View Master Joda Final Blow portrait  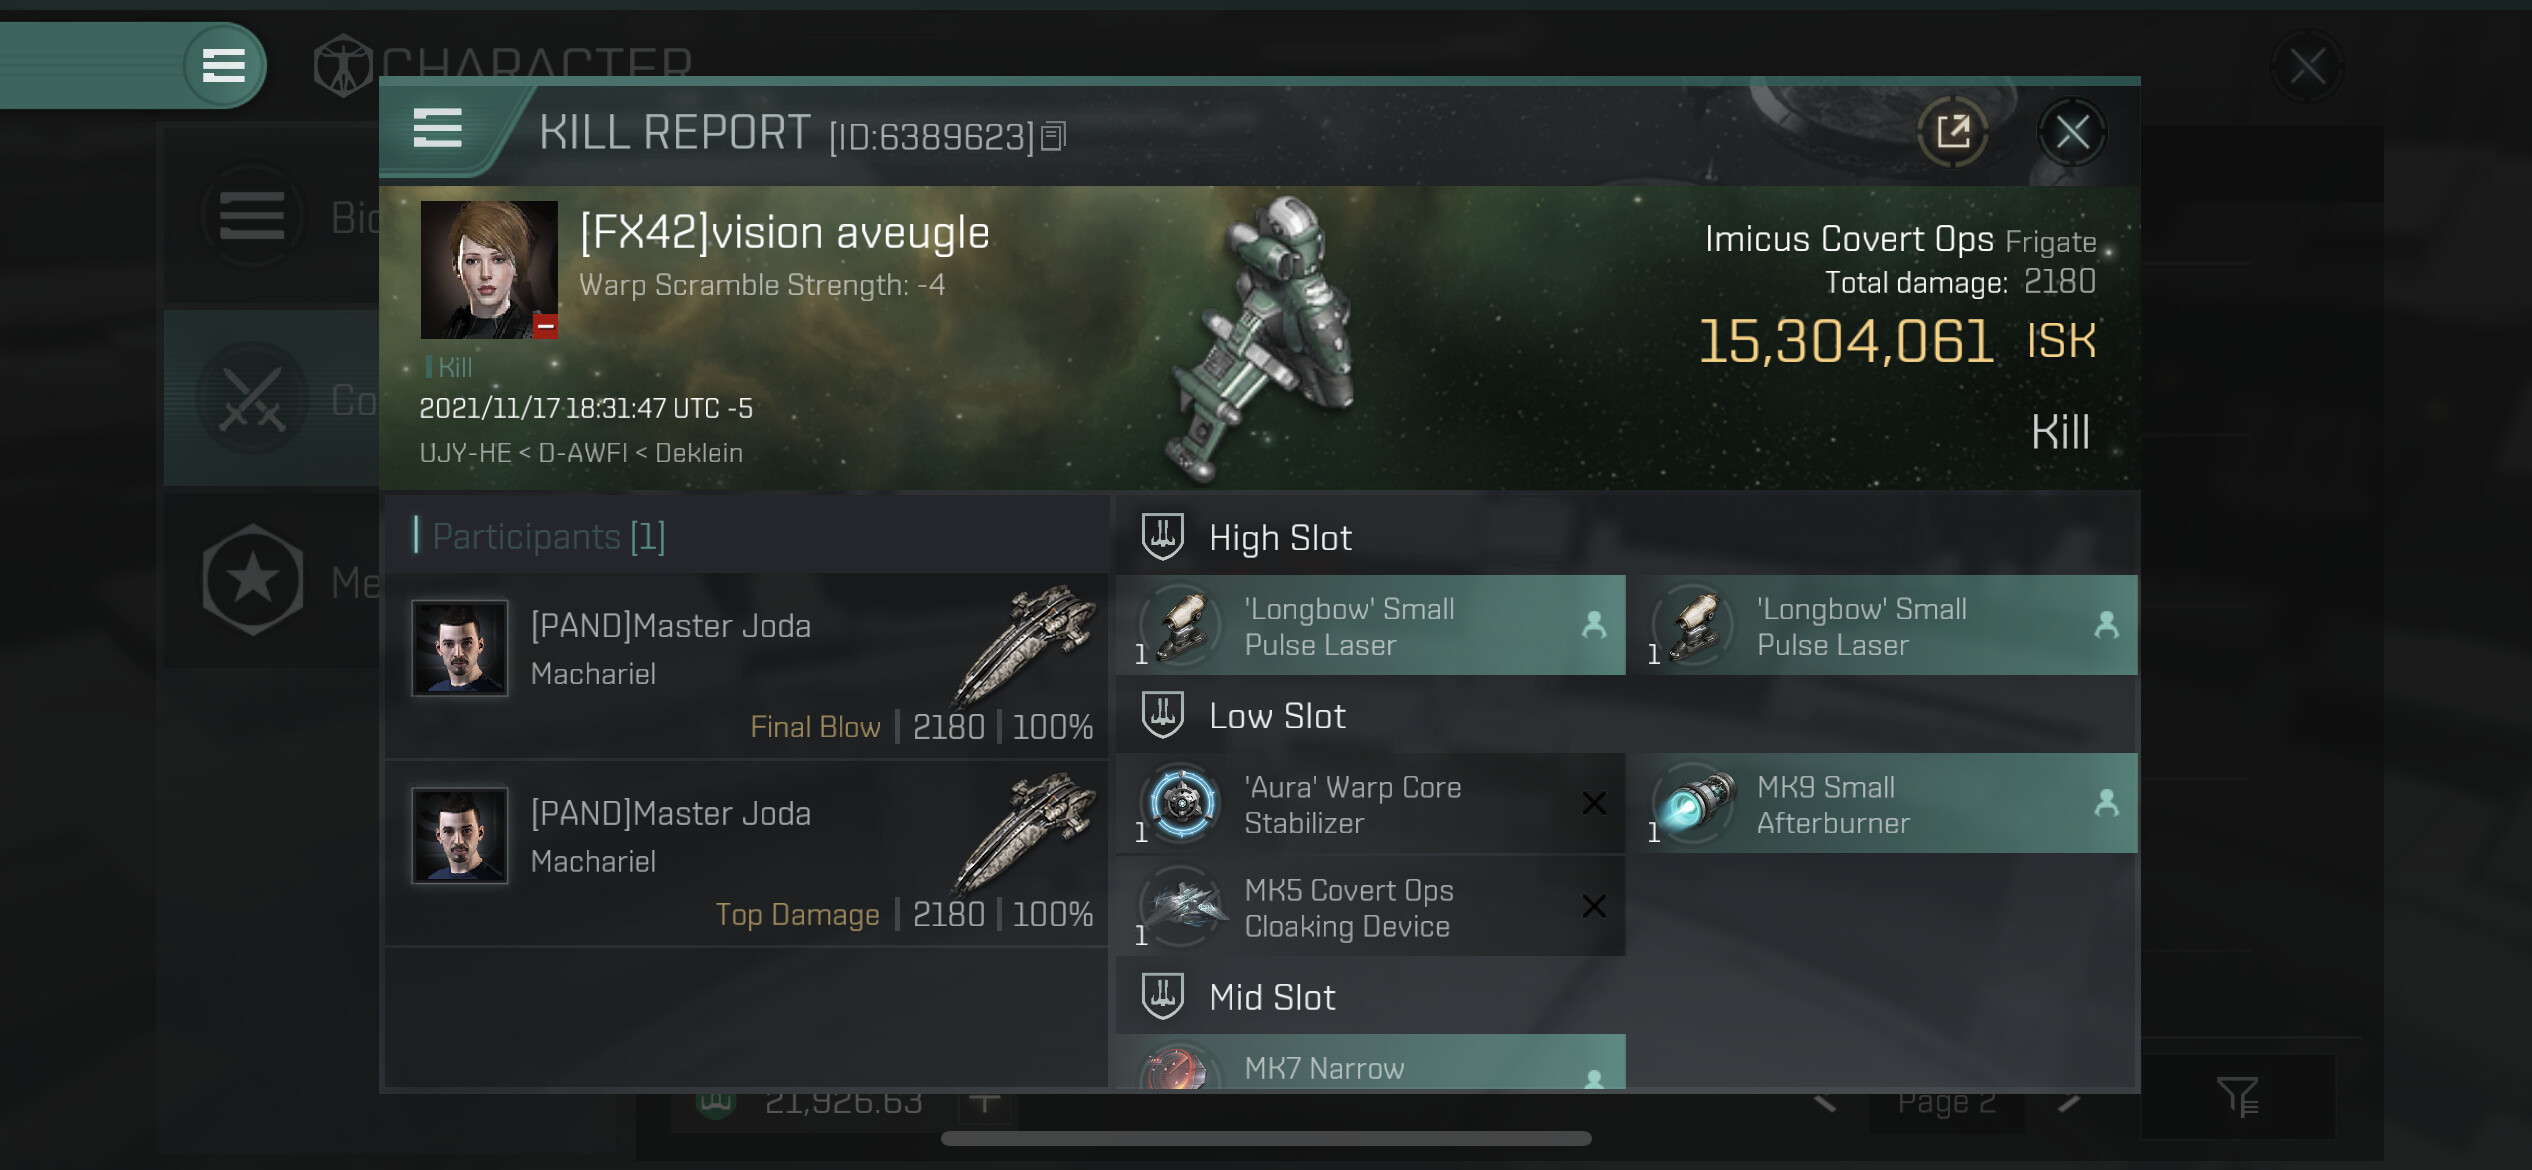[x=460, y=648]
